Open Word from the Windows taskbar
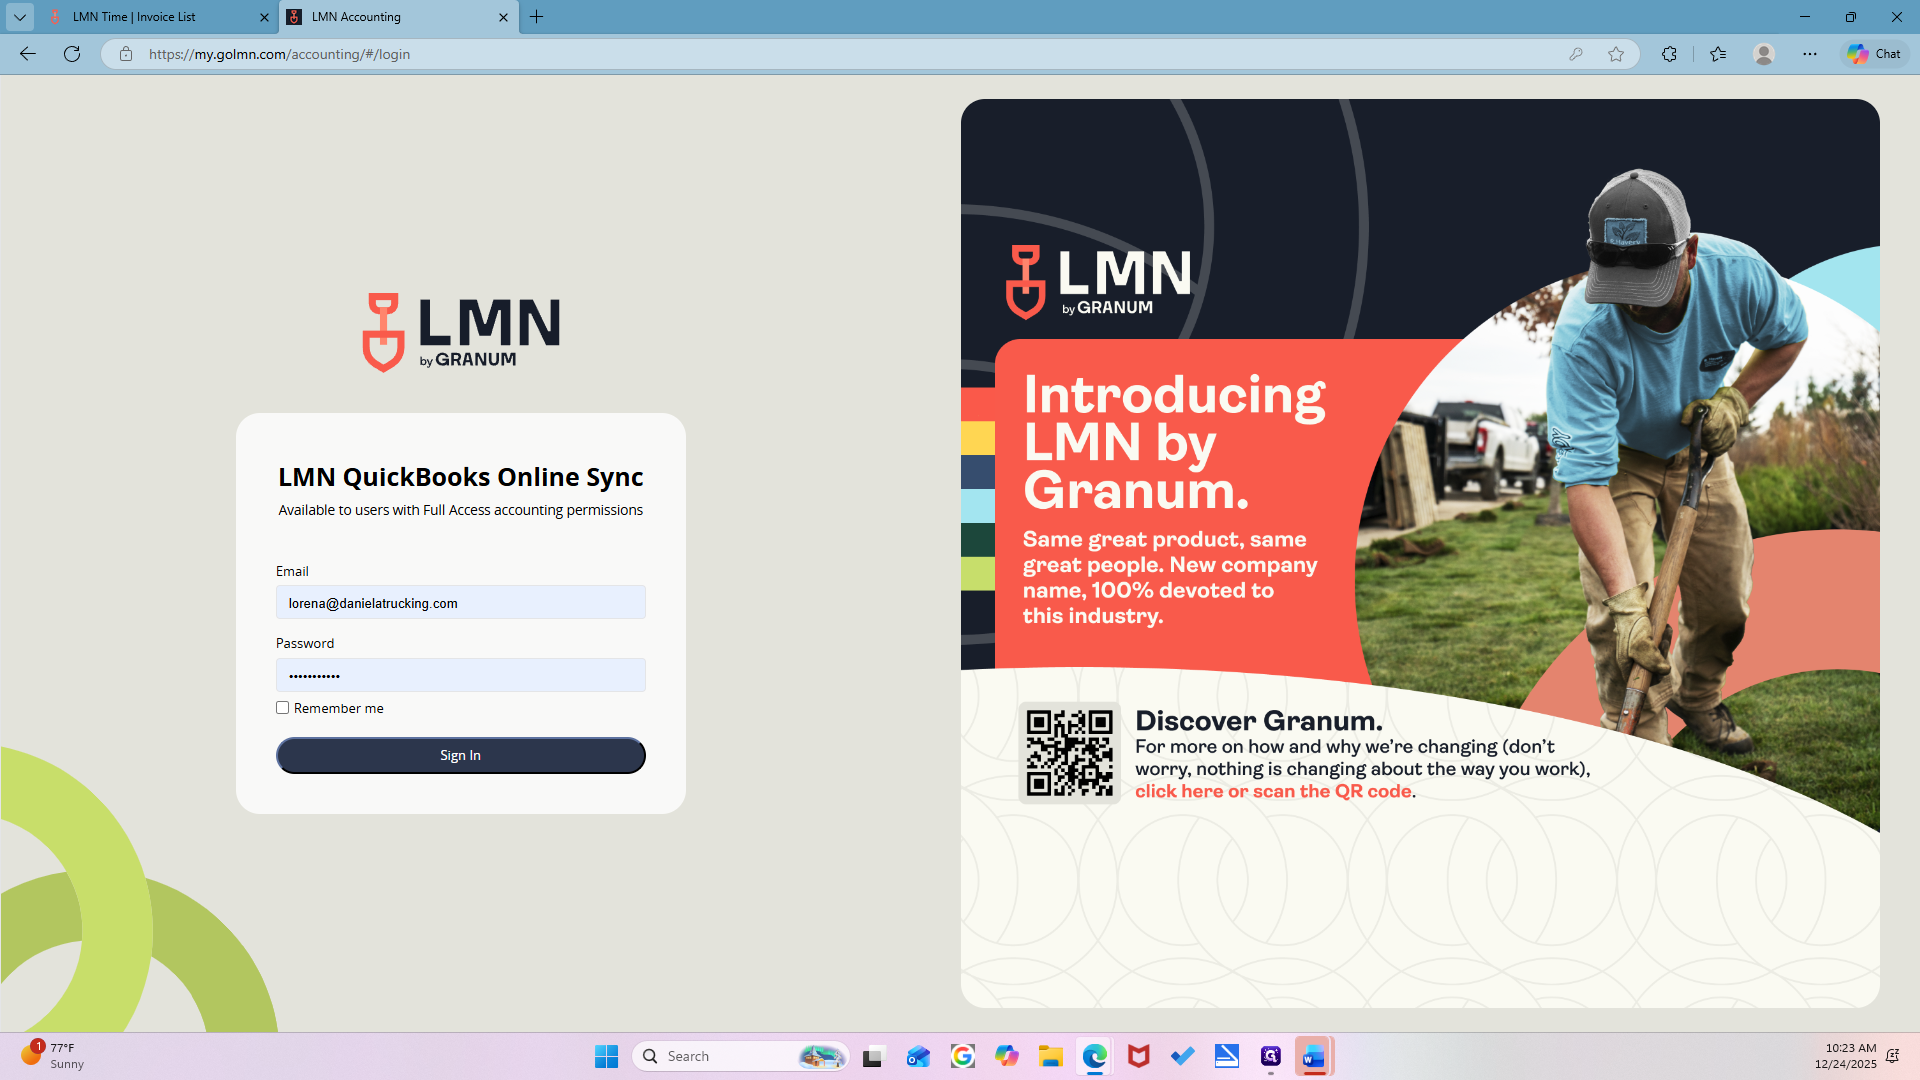Screen dimensions: 1920x1080 click(1314, 1056)
